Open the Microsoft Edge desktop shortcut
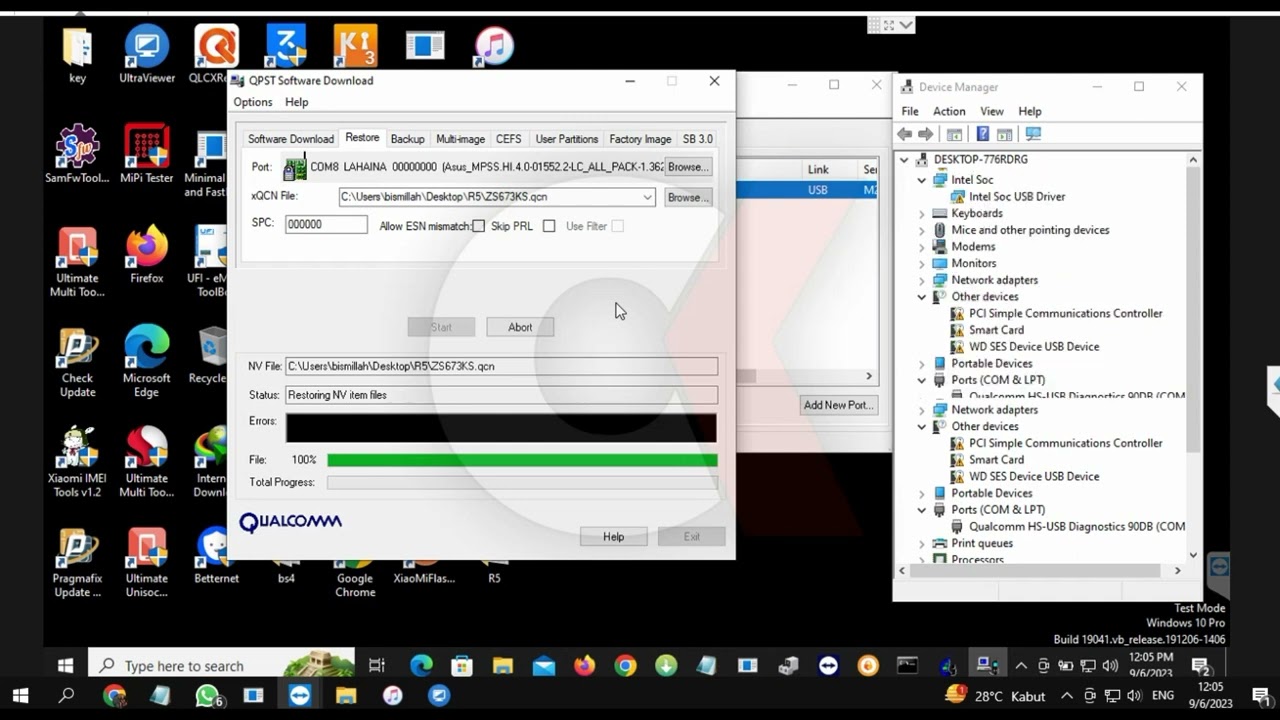This screenshot has height=720, width=1280. (147, 363)
